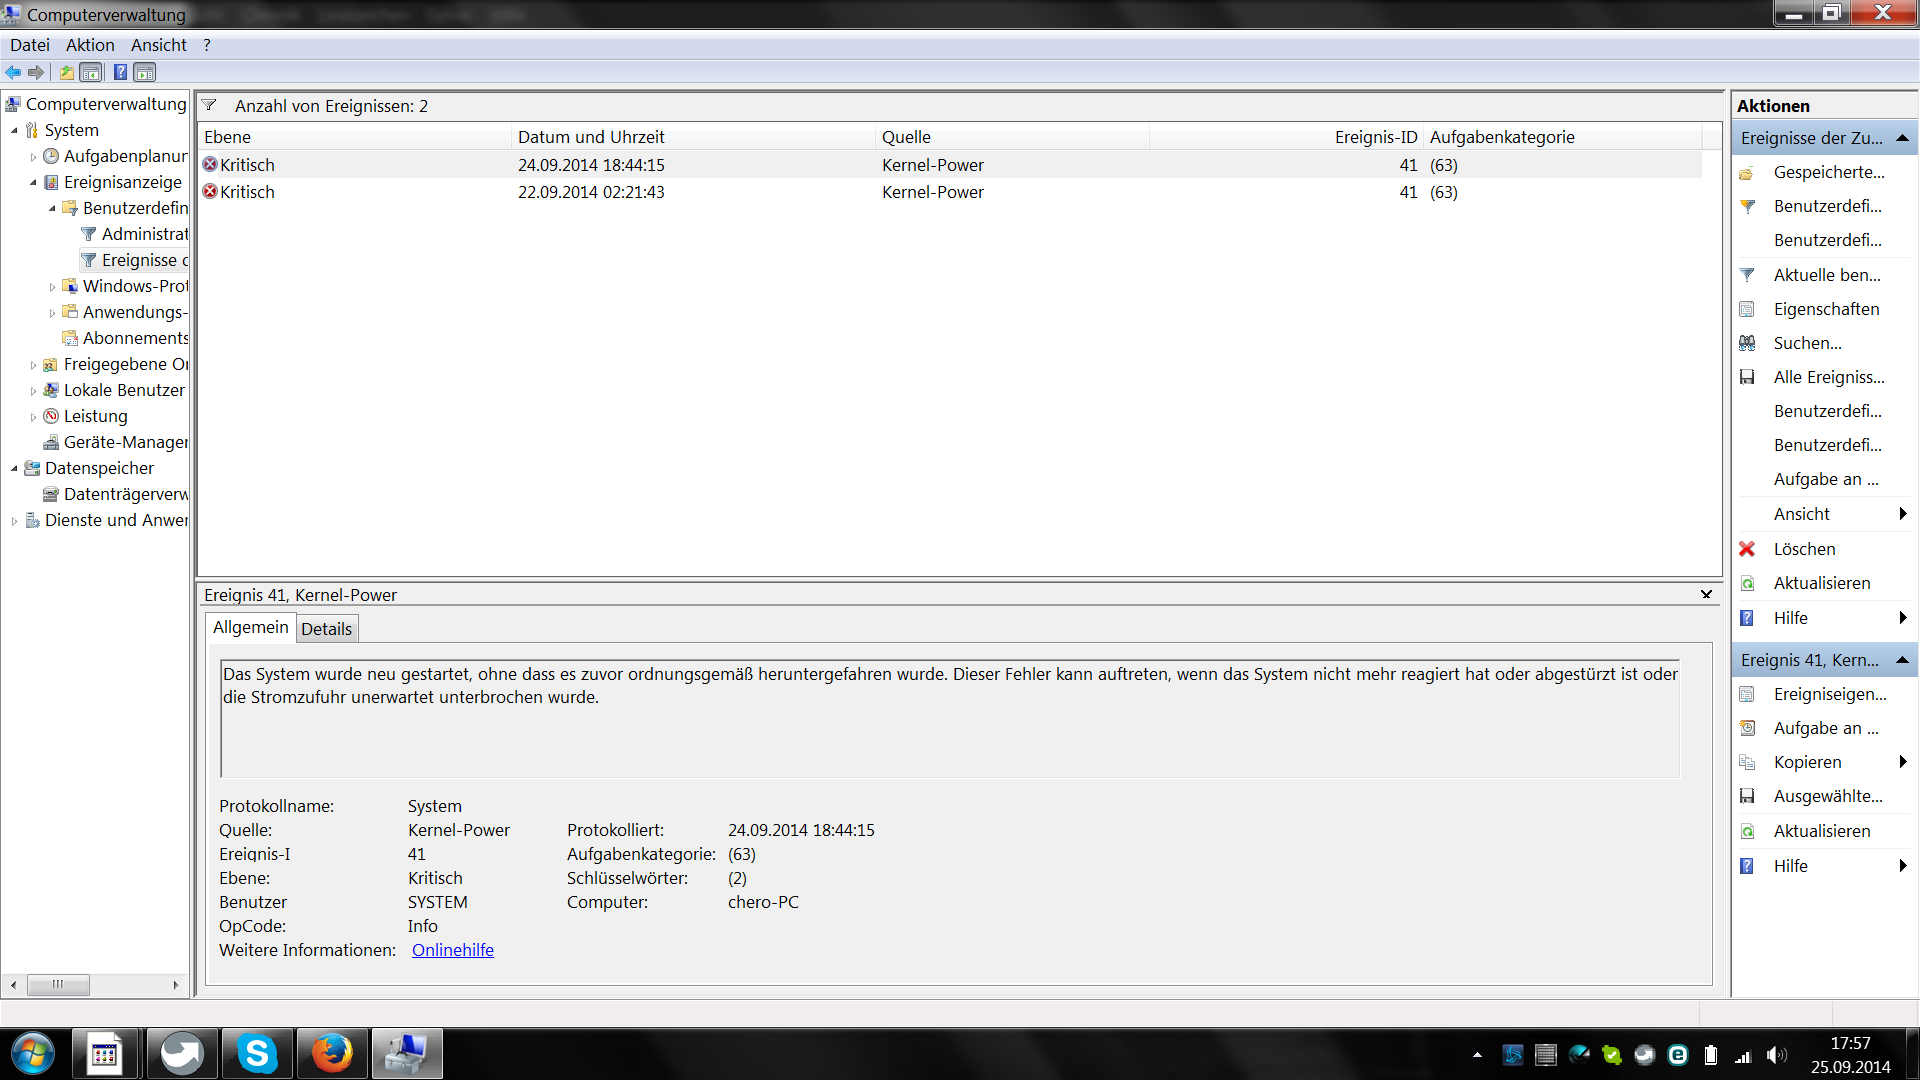Image resolution: width=1920 pixels, height=1080 pixels.
Task: Click the back arrow toolbar icon
Action: (13, 72)
